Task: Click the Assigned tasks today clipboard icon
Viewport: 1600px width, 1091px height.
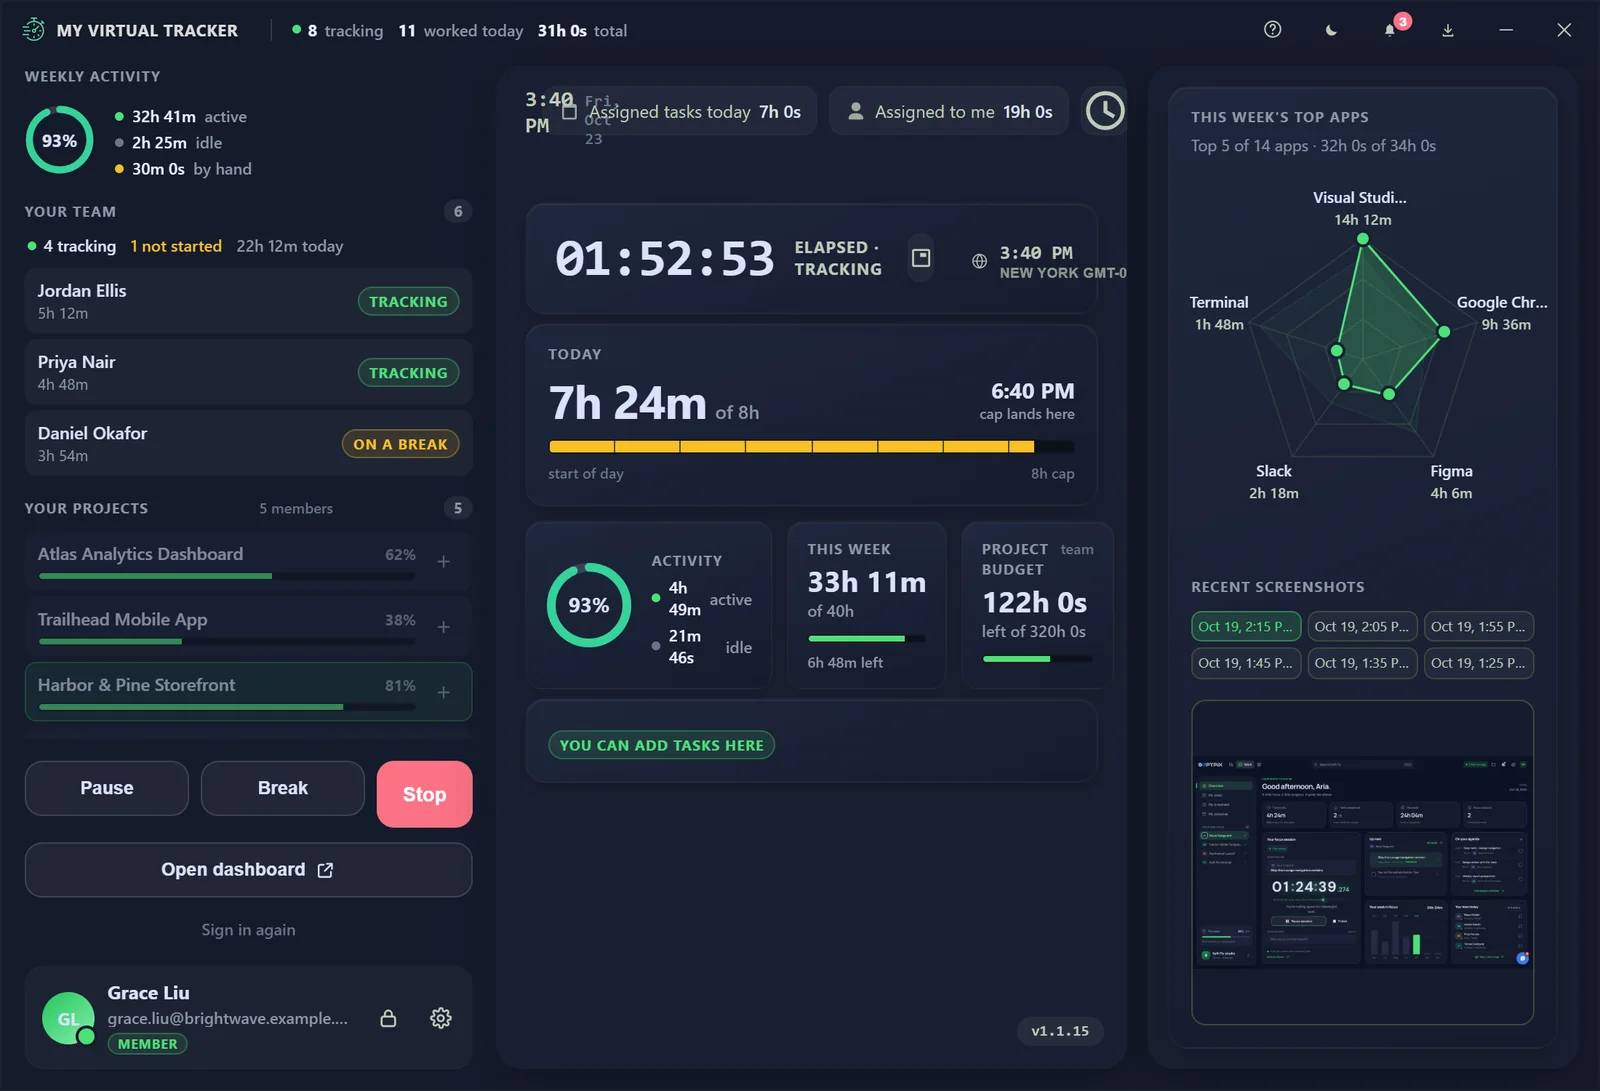Action: click(x=569, y=112)
